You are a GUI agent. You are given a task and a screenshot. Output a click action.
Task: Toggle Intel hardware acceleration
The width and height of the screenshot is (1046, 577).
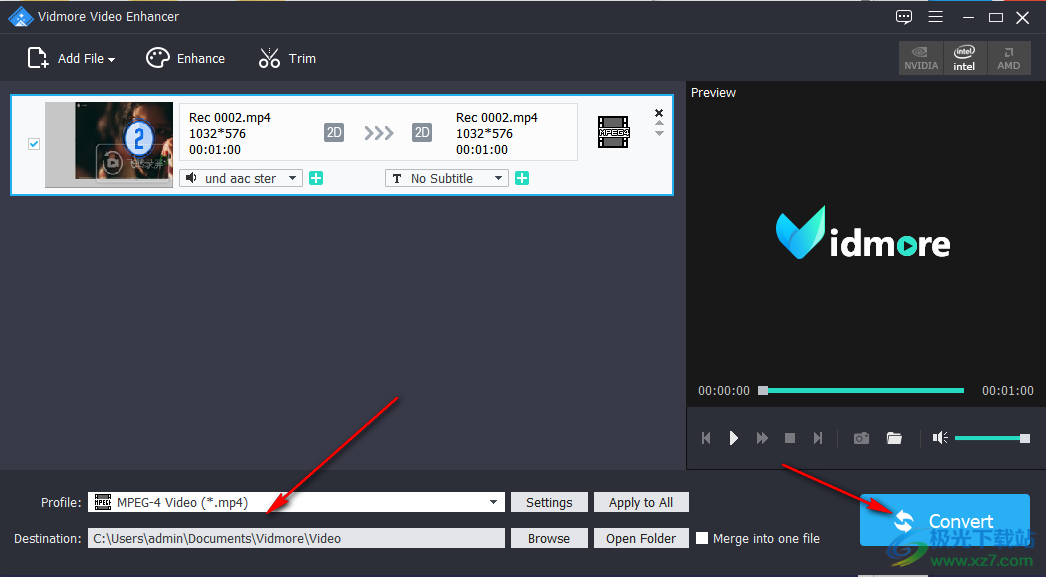coord(964,58)
